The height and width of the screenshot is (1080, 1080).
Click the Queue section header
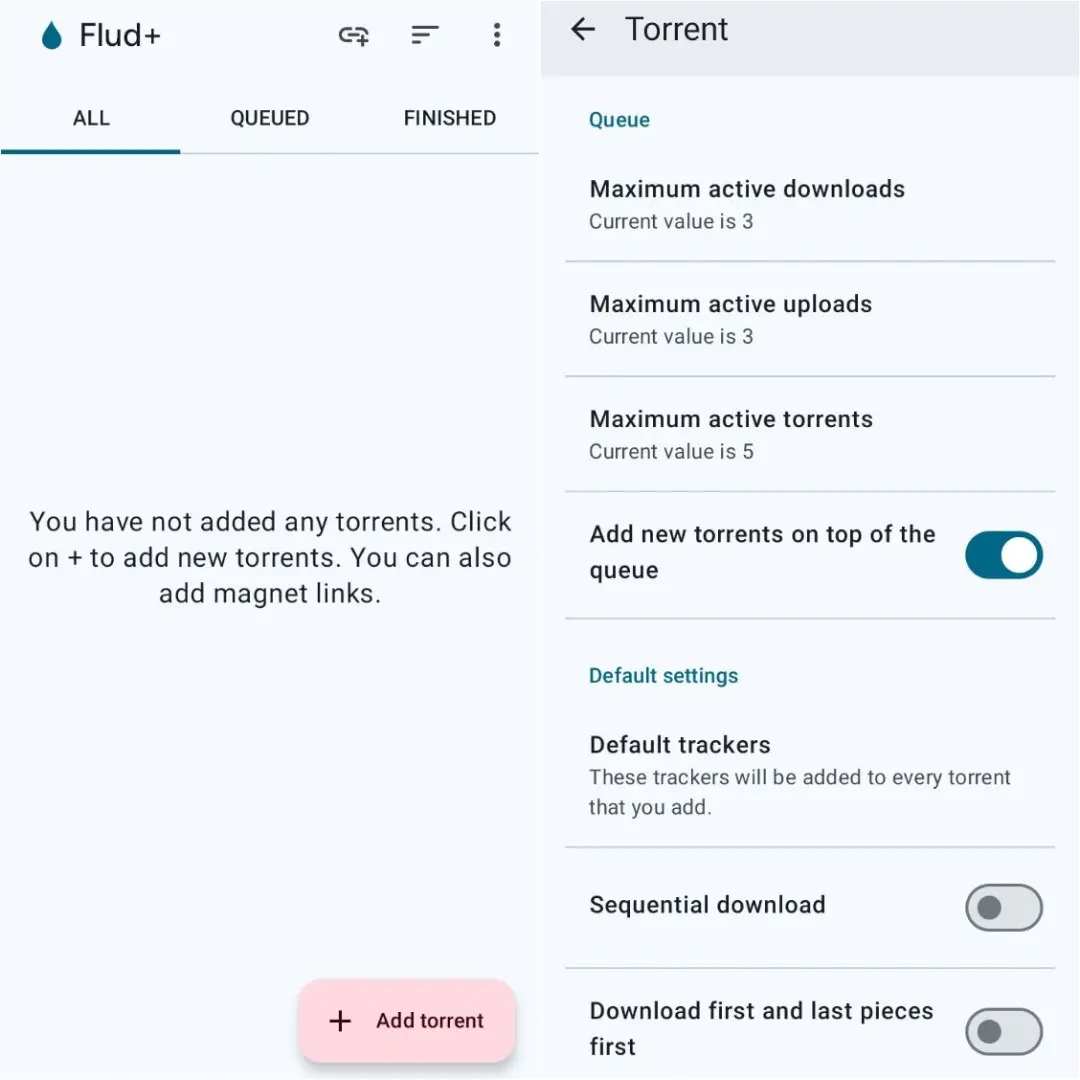(619, 120)
